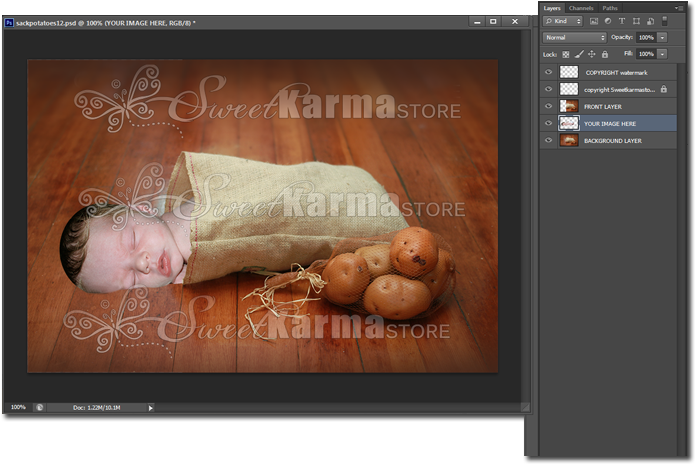Click the copyright Sweetkarmasto layer thumbnail

coord(569,89)
